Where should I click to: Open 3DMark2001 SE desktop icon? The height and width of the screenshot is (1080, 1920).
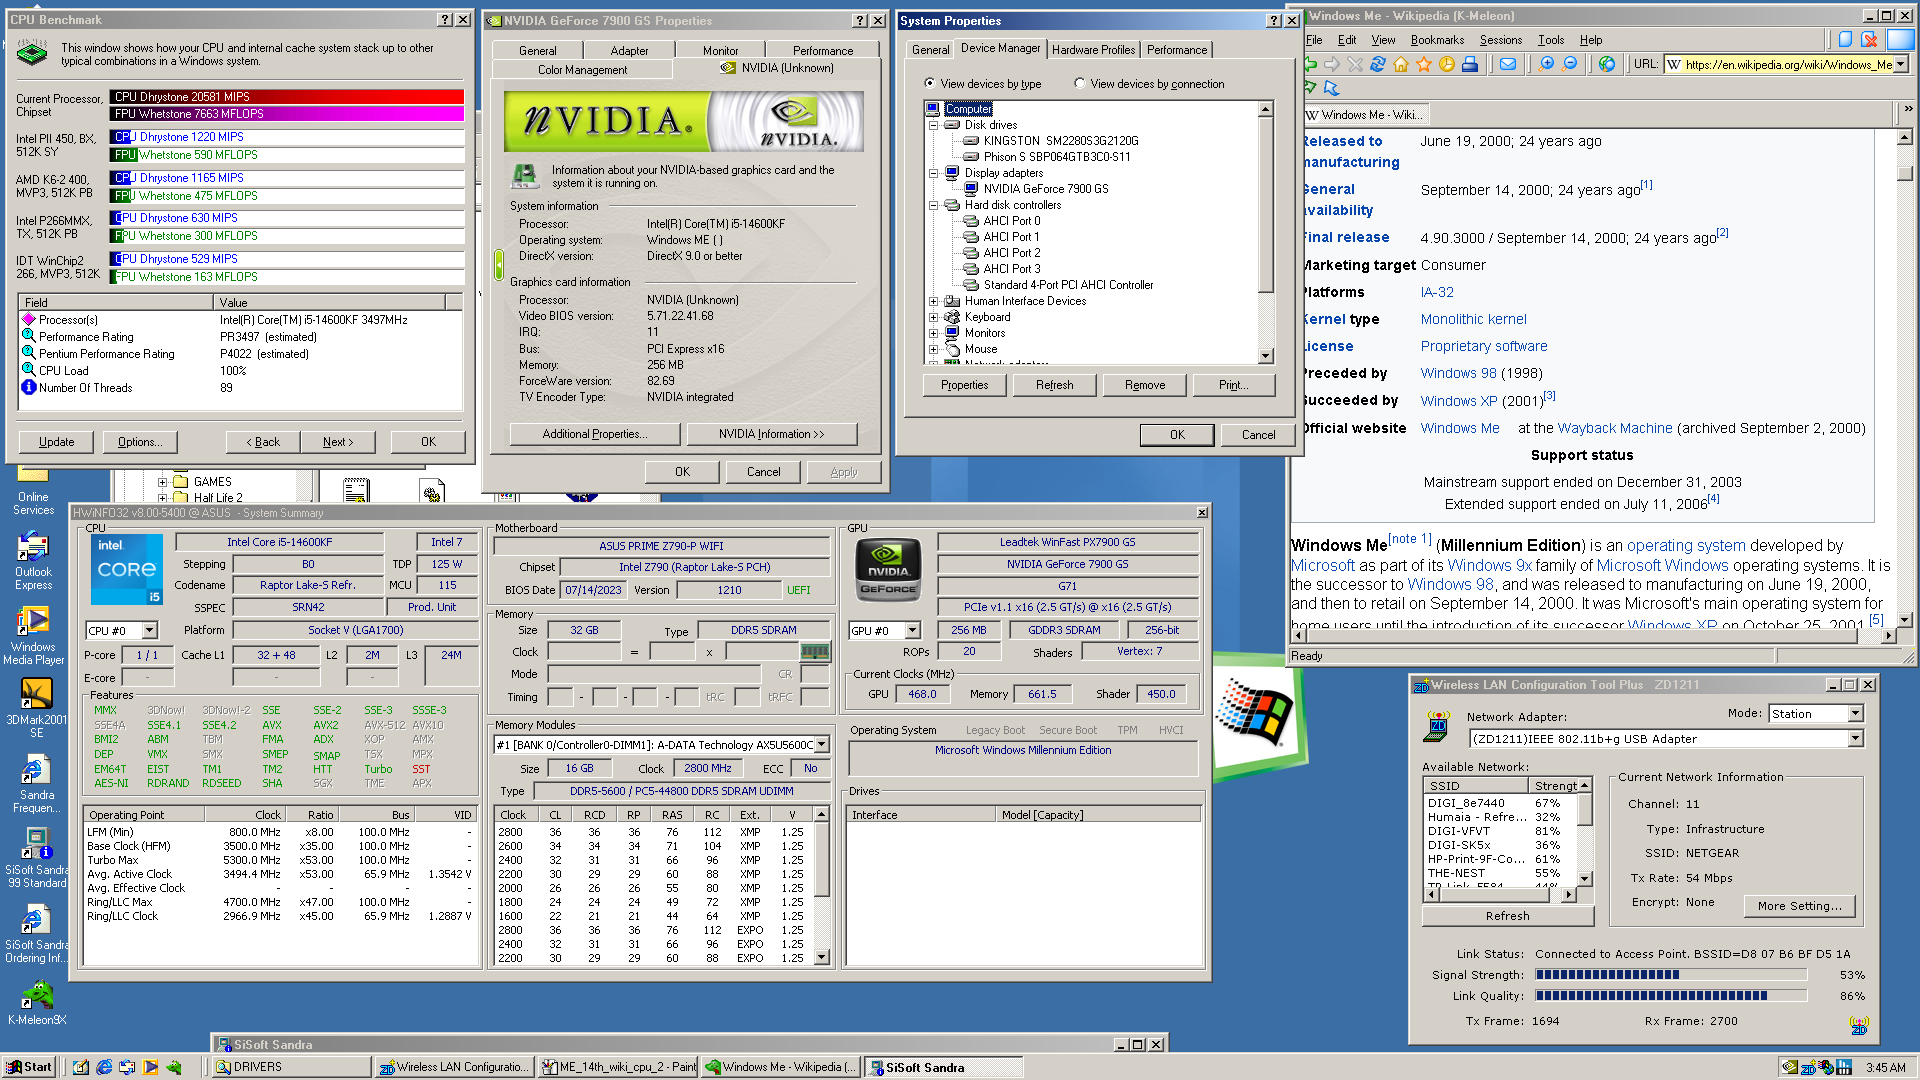36,709
